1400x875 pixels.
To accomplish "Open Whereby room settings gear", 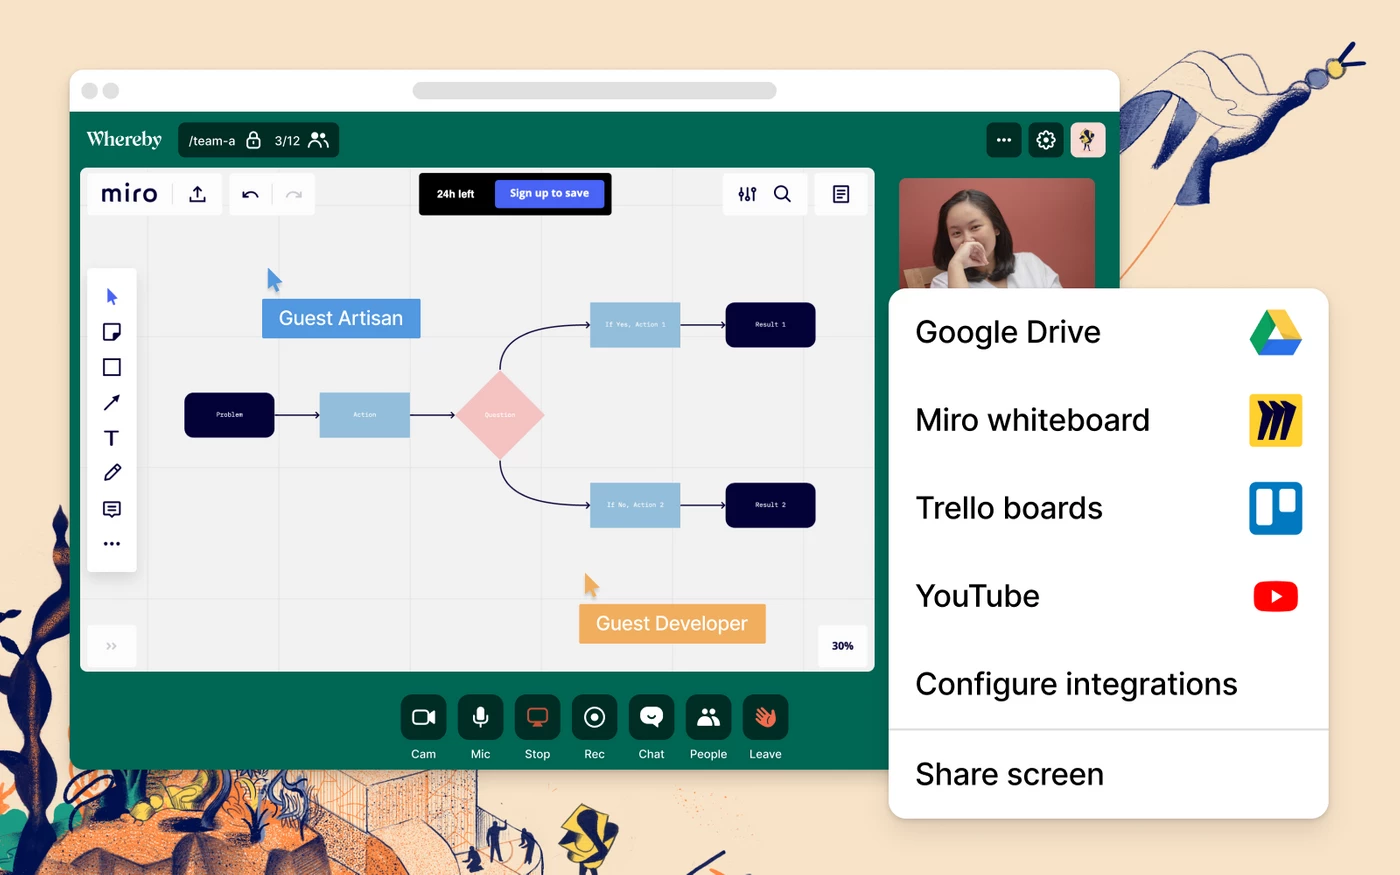I will click(x=1046, y=140).
